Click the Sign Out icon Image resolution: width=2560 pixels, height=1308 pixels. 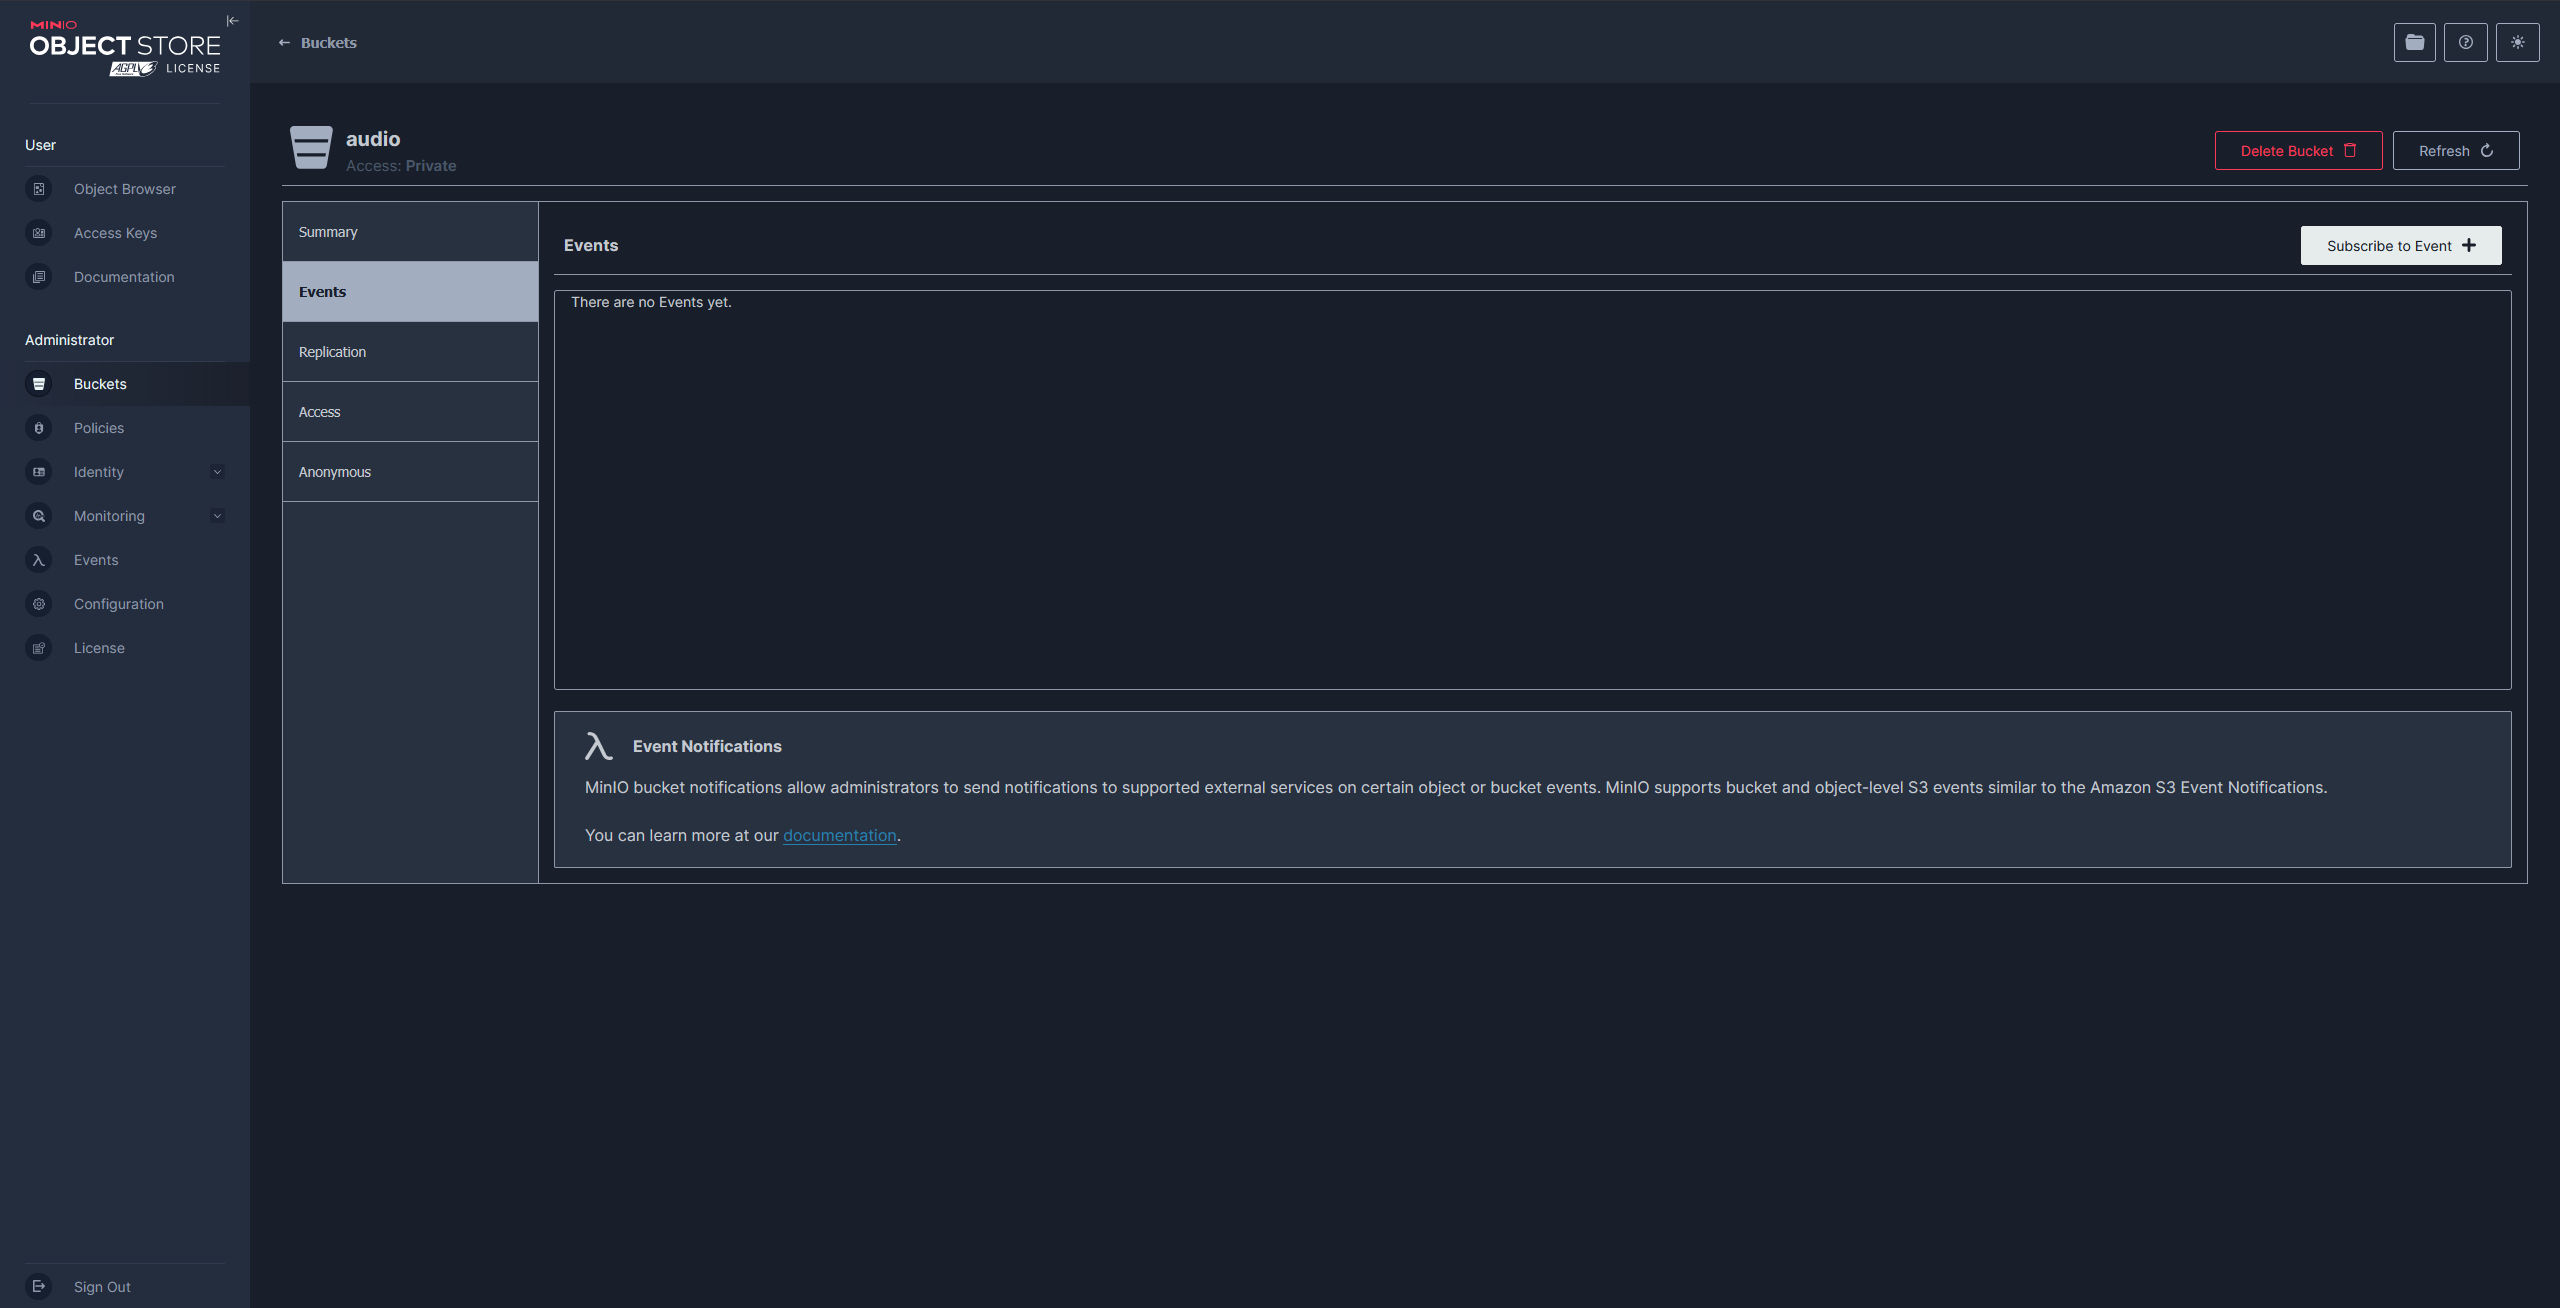[39, 1286]
